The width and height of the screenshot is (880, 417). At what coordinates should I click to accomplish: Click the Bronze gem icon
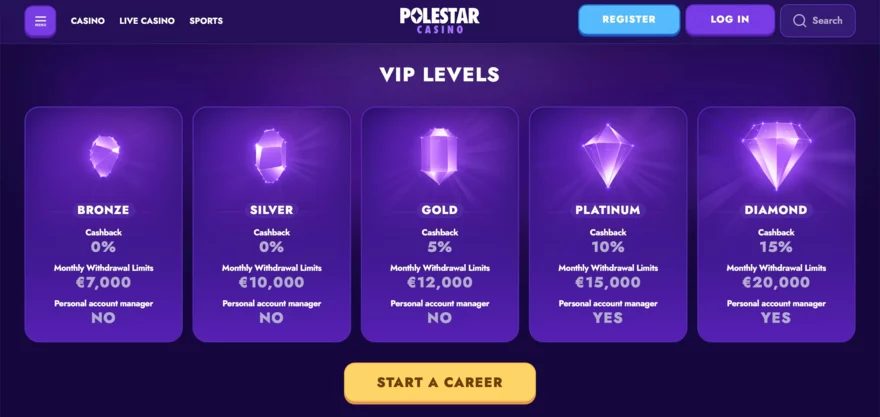[104, 156]
